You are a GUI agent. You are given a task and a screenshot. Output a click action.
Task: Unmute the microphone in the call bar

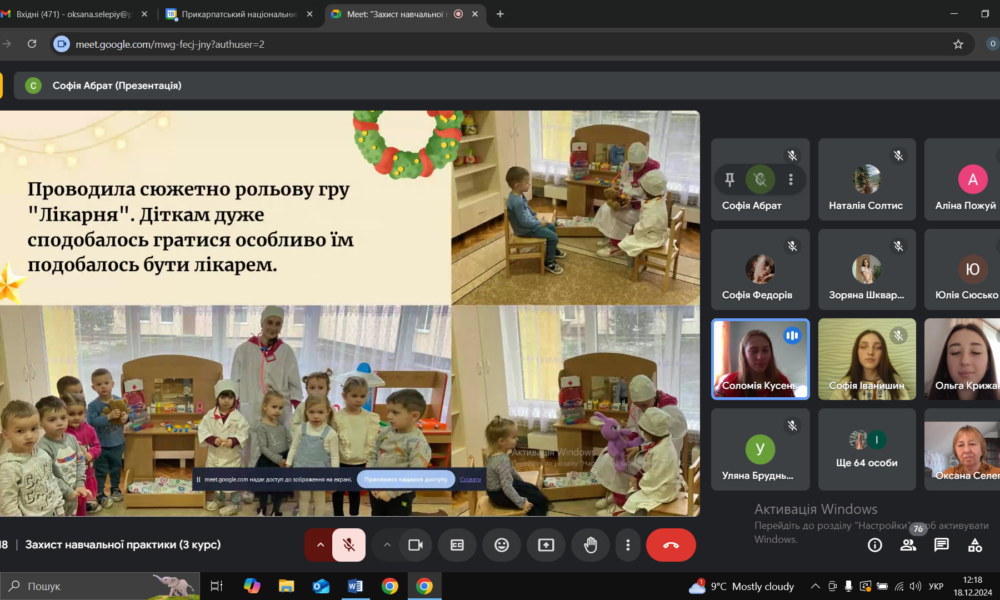[x=348, y=545]
